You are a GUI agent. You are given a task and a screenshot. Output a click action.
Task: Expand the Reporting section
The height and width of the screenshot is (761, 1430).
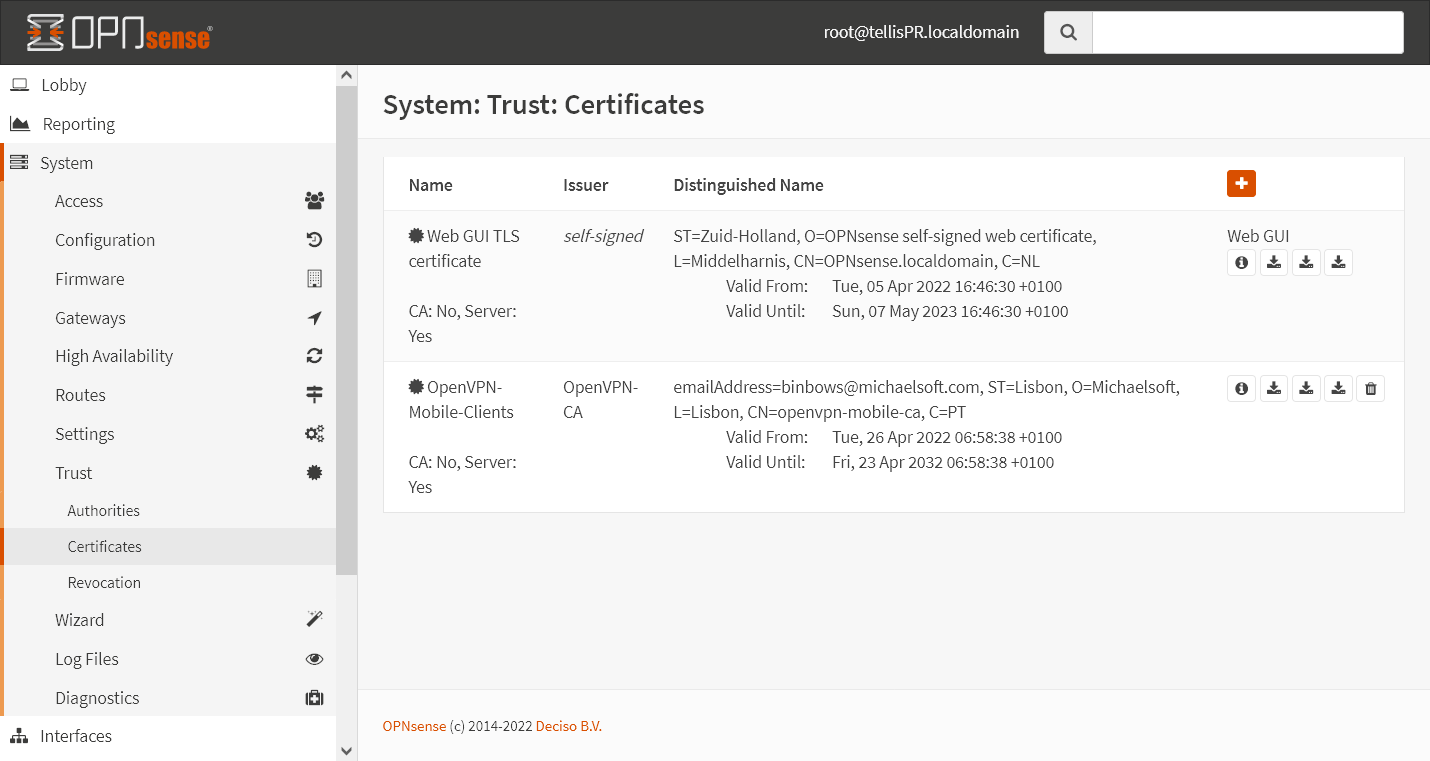[x=77, y=123]
